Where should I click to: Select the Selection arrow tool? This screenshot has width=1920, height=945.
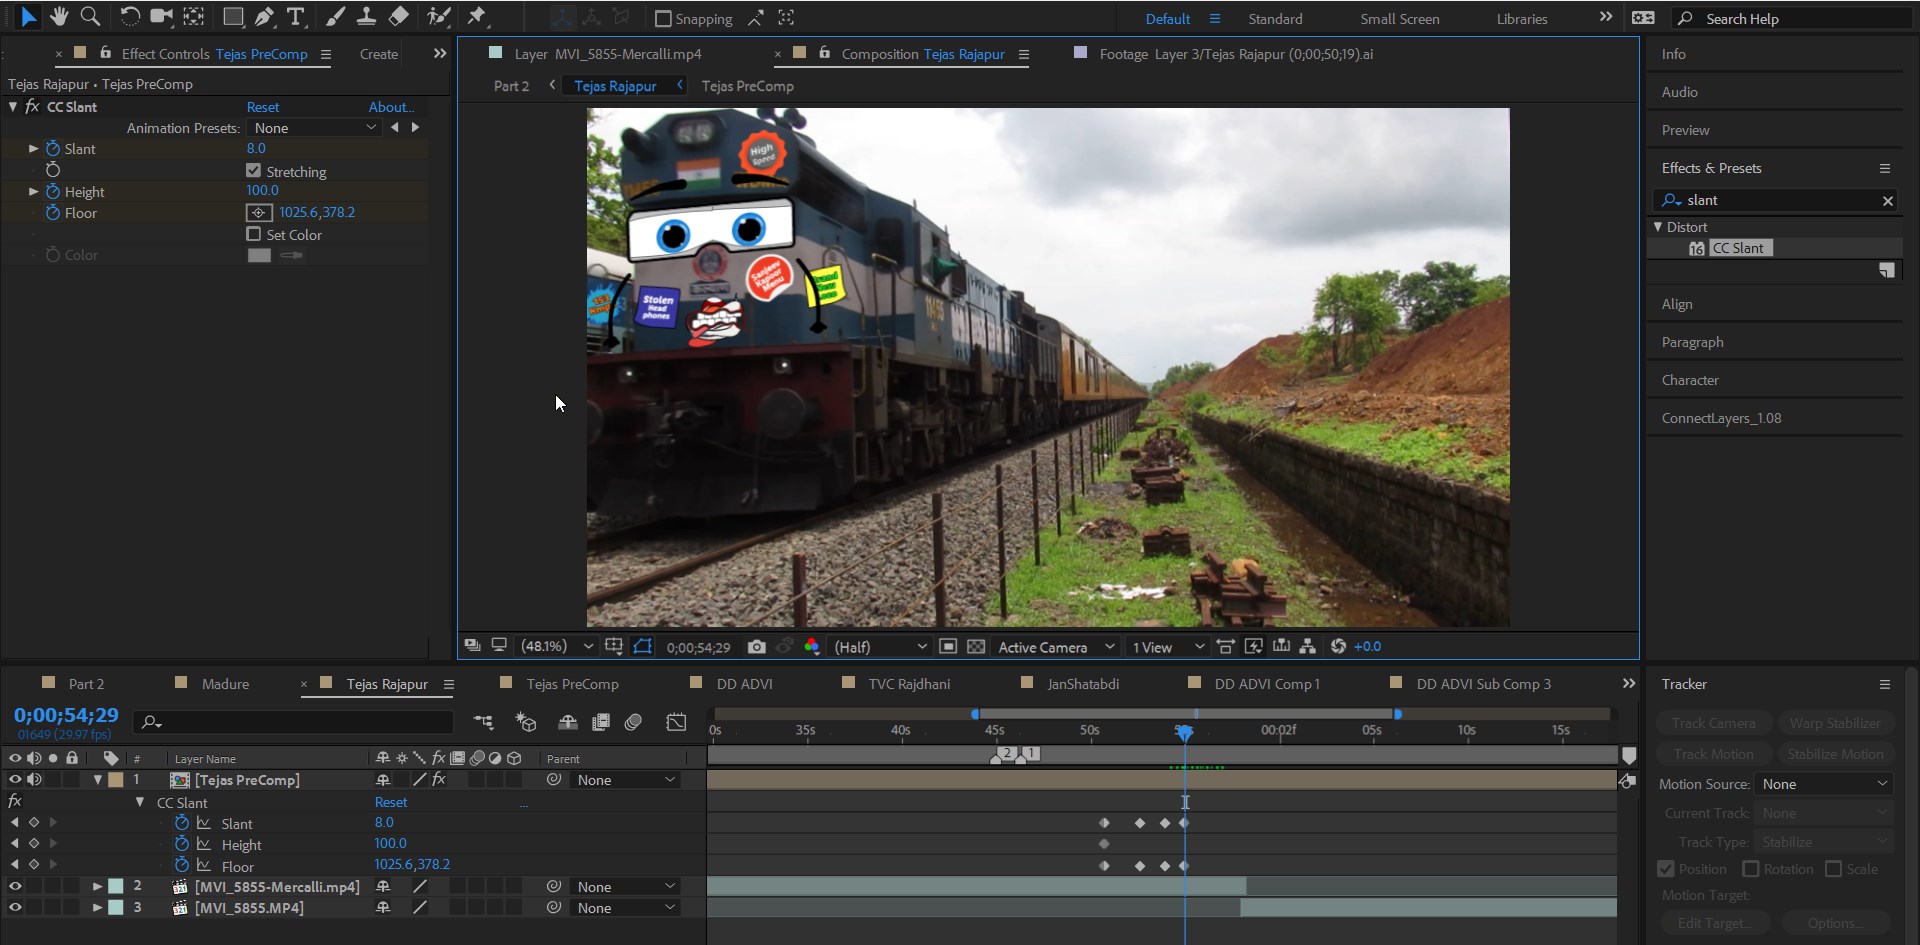(x=28, y=16)
